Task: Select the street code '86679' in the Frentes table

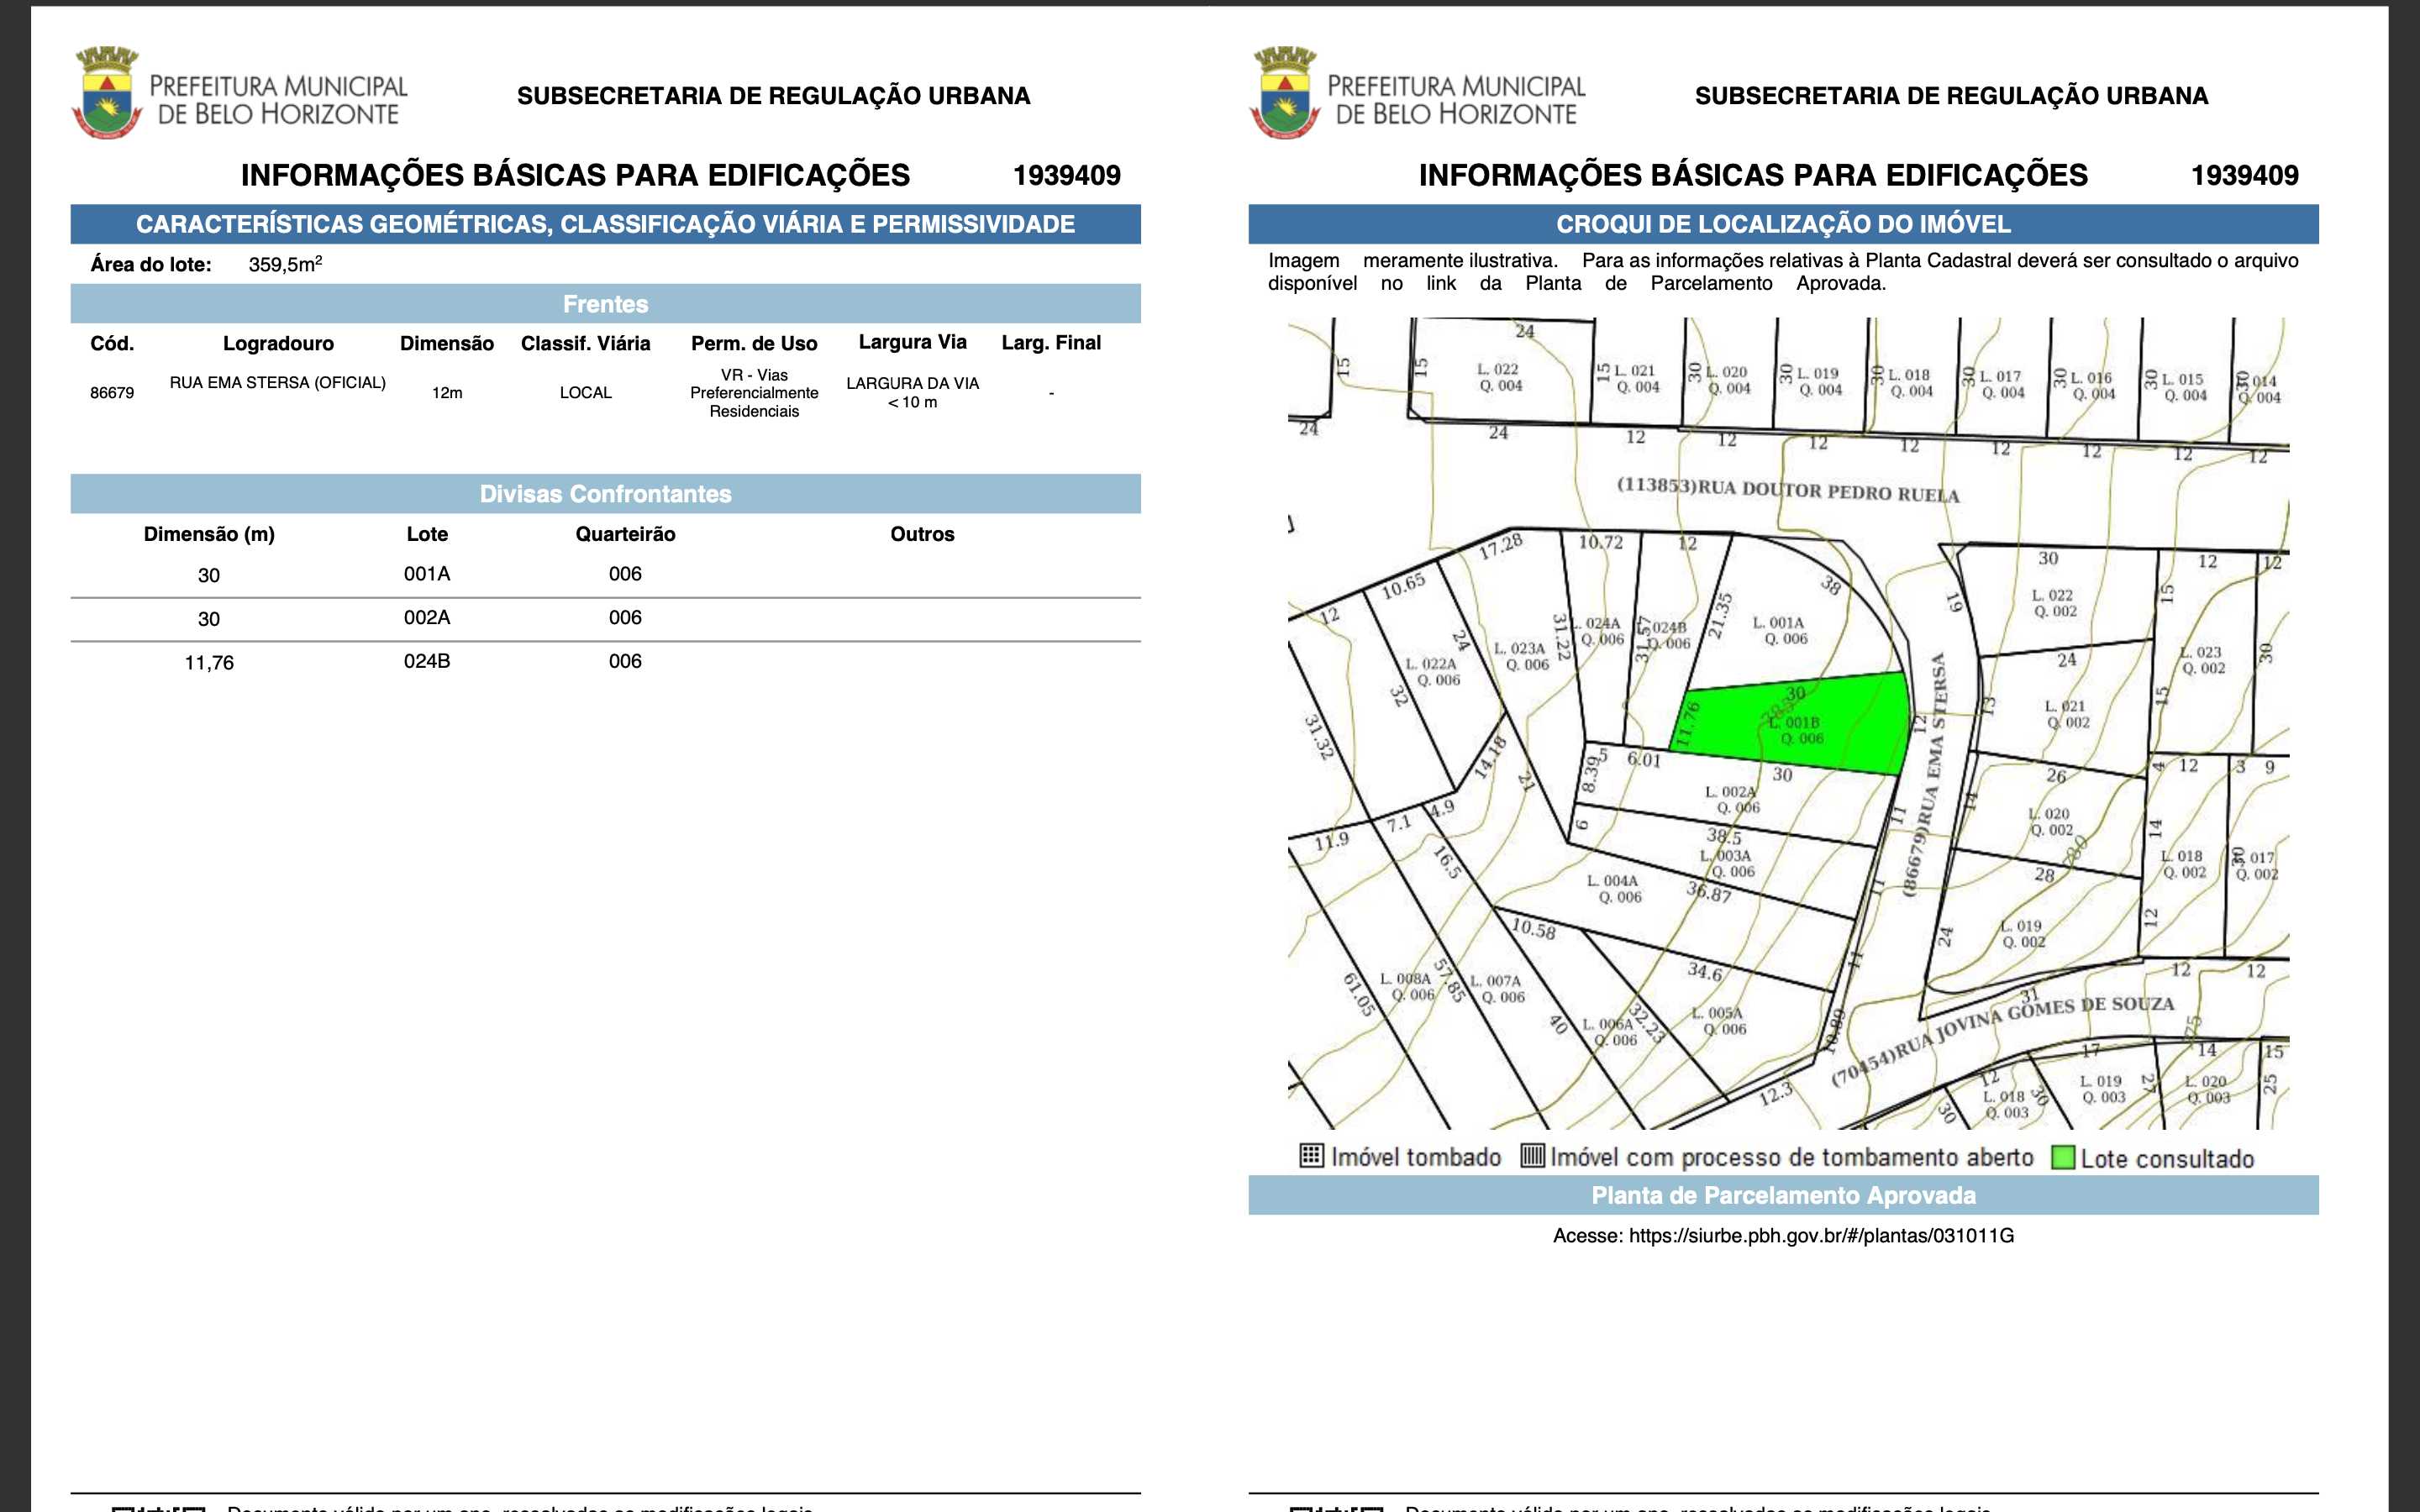Action: [x=112, y=393]
